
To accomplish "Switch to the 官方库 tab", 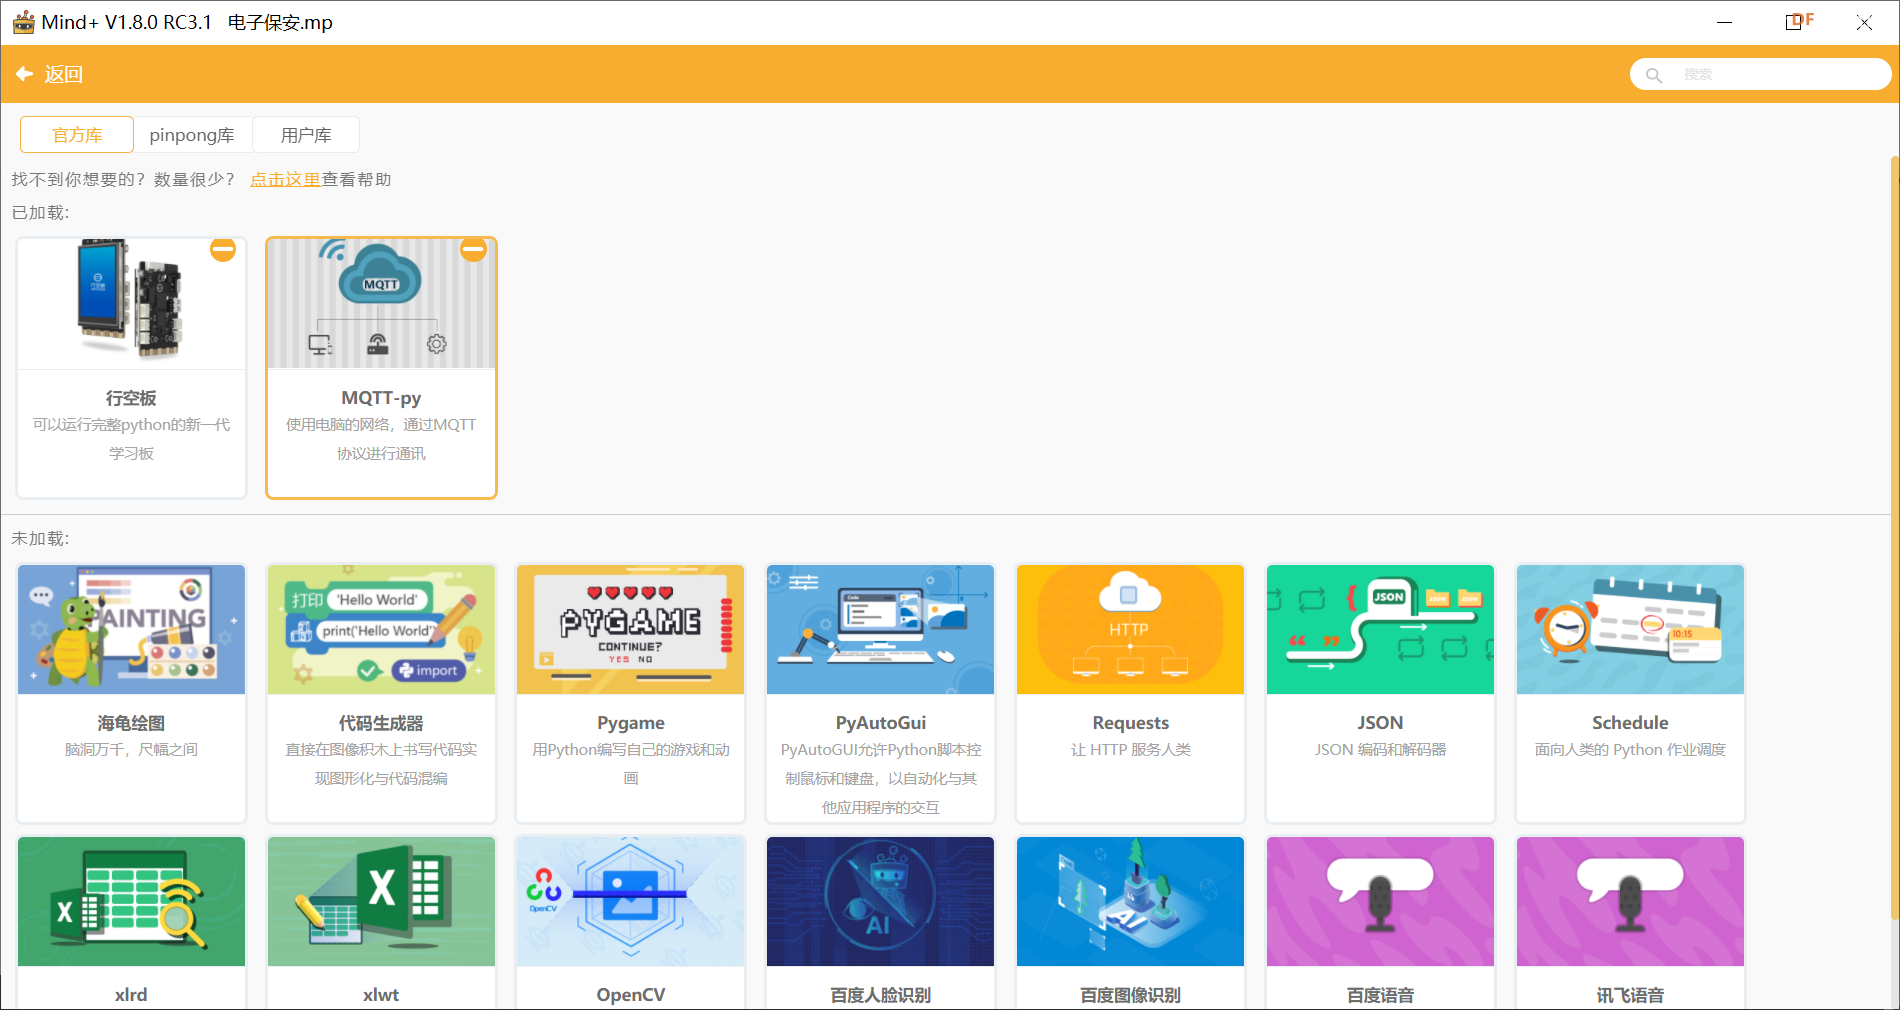I will click(x=77, y=135).
